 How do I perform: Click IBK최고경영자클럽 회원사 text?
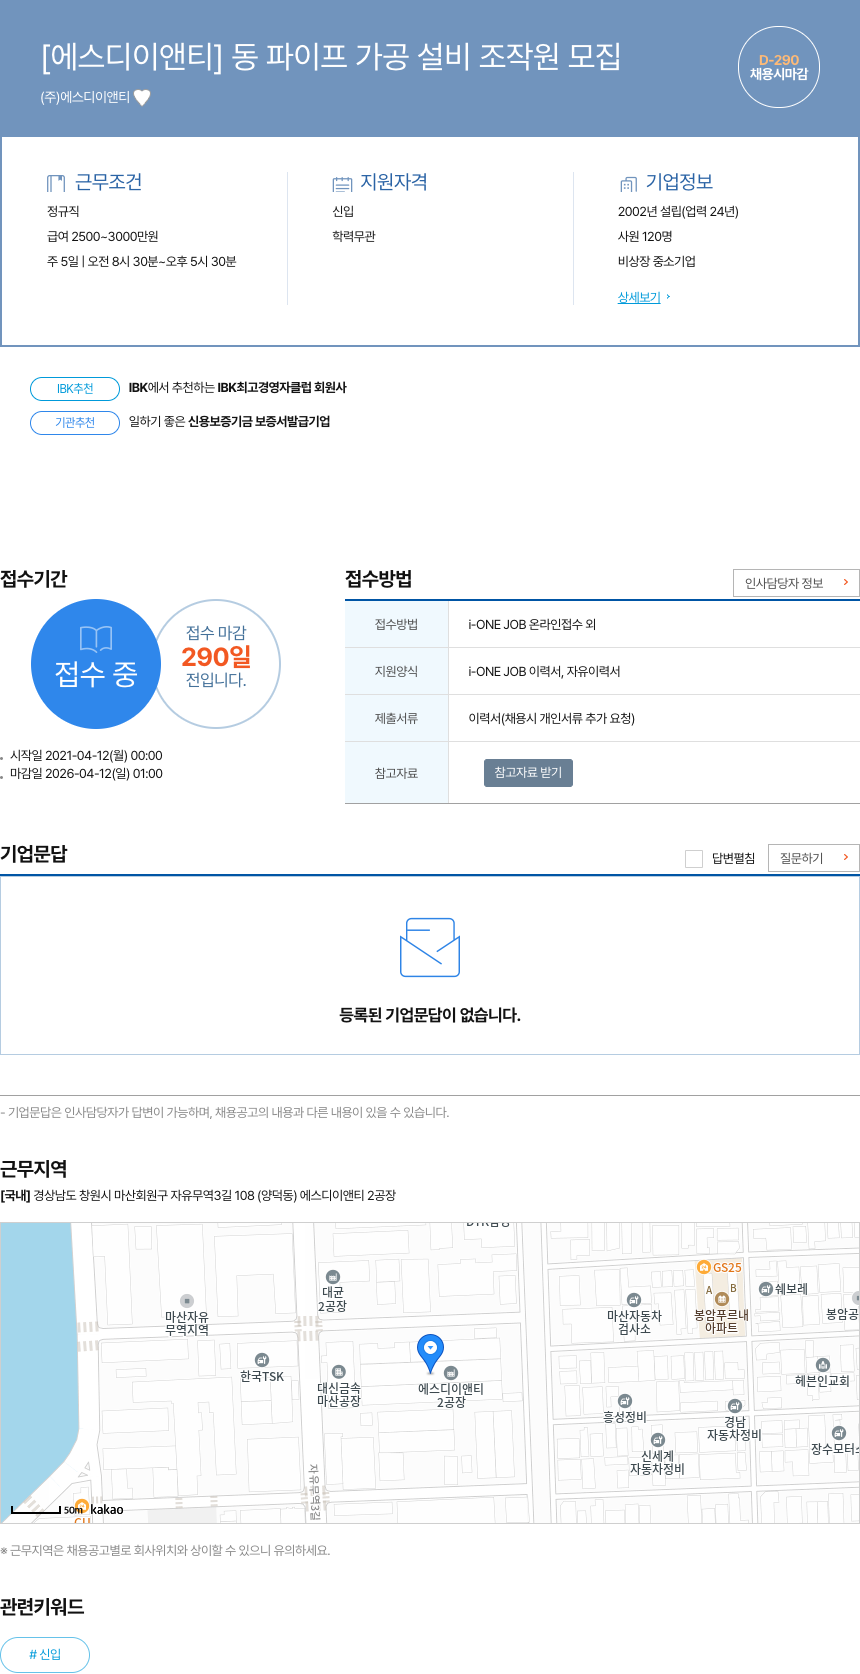click(282, 388)
